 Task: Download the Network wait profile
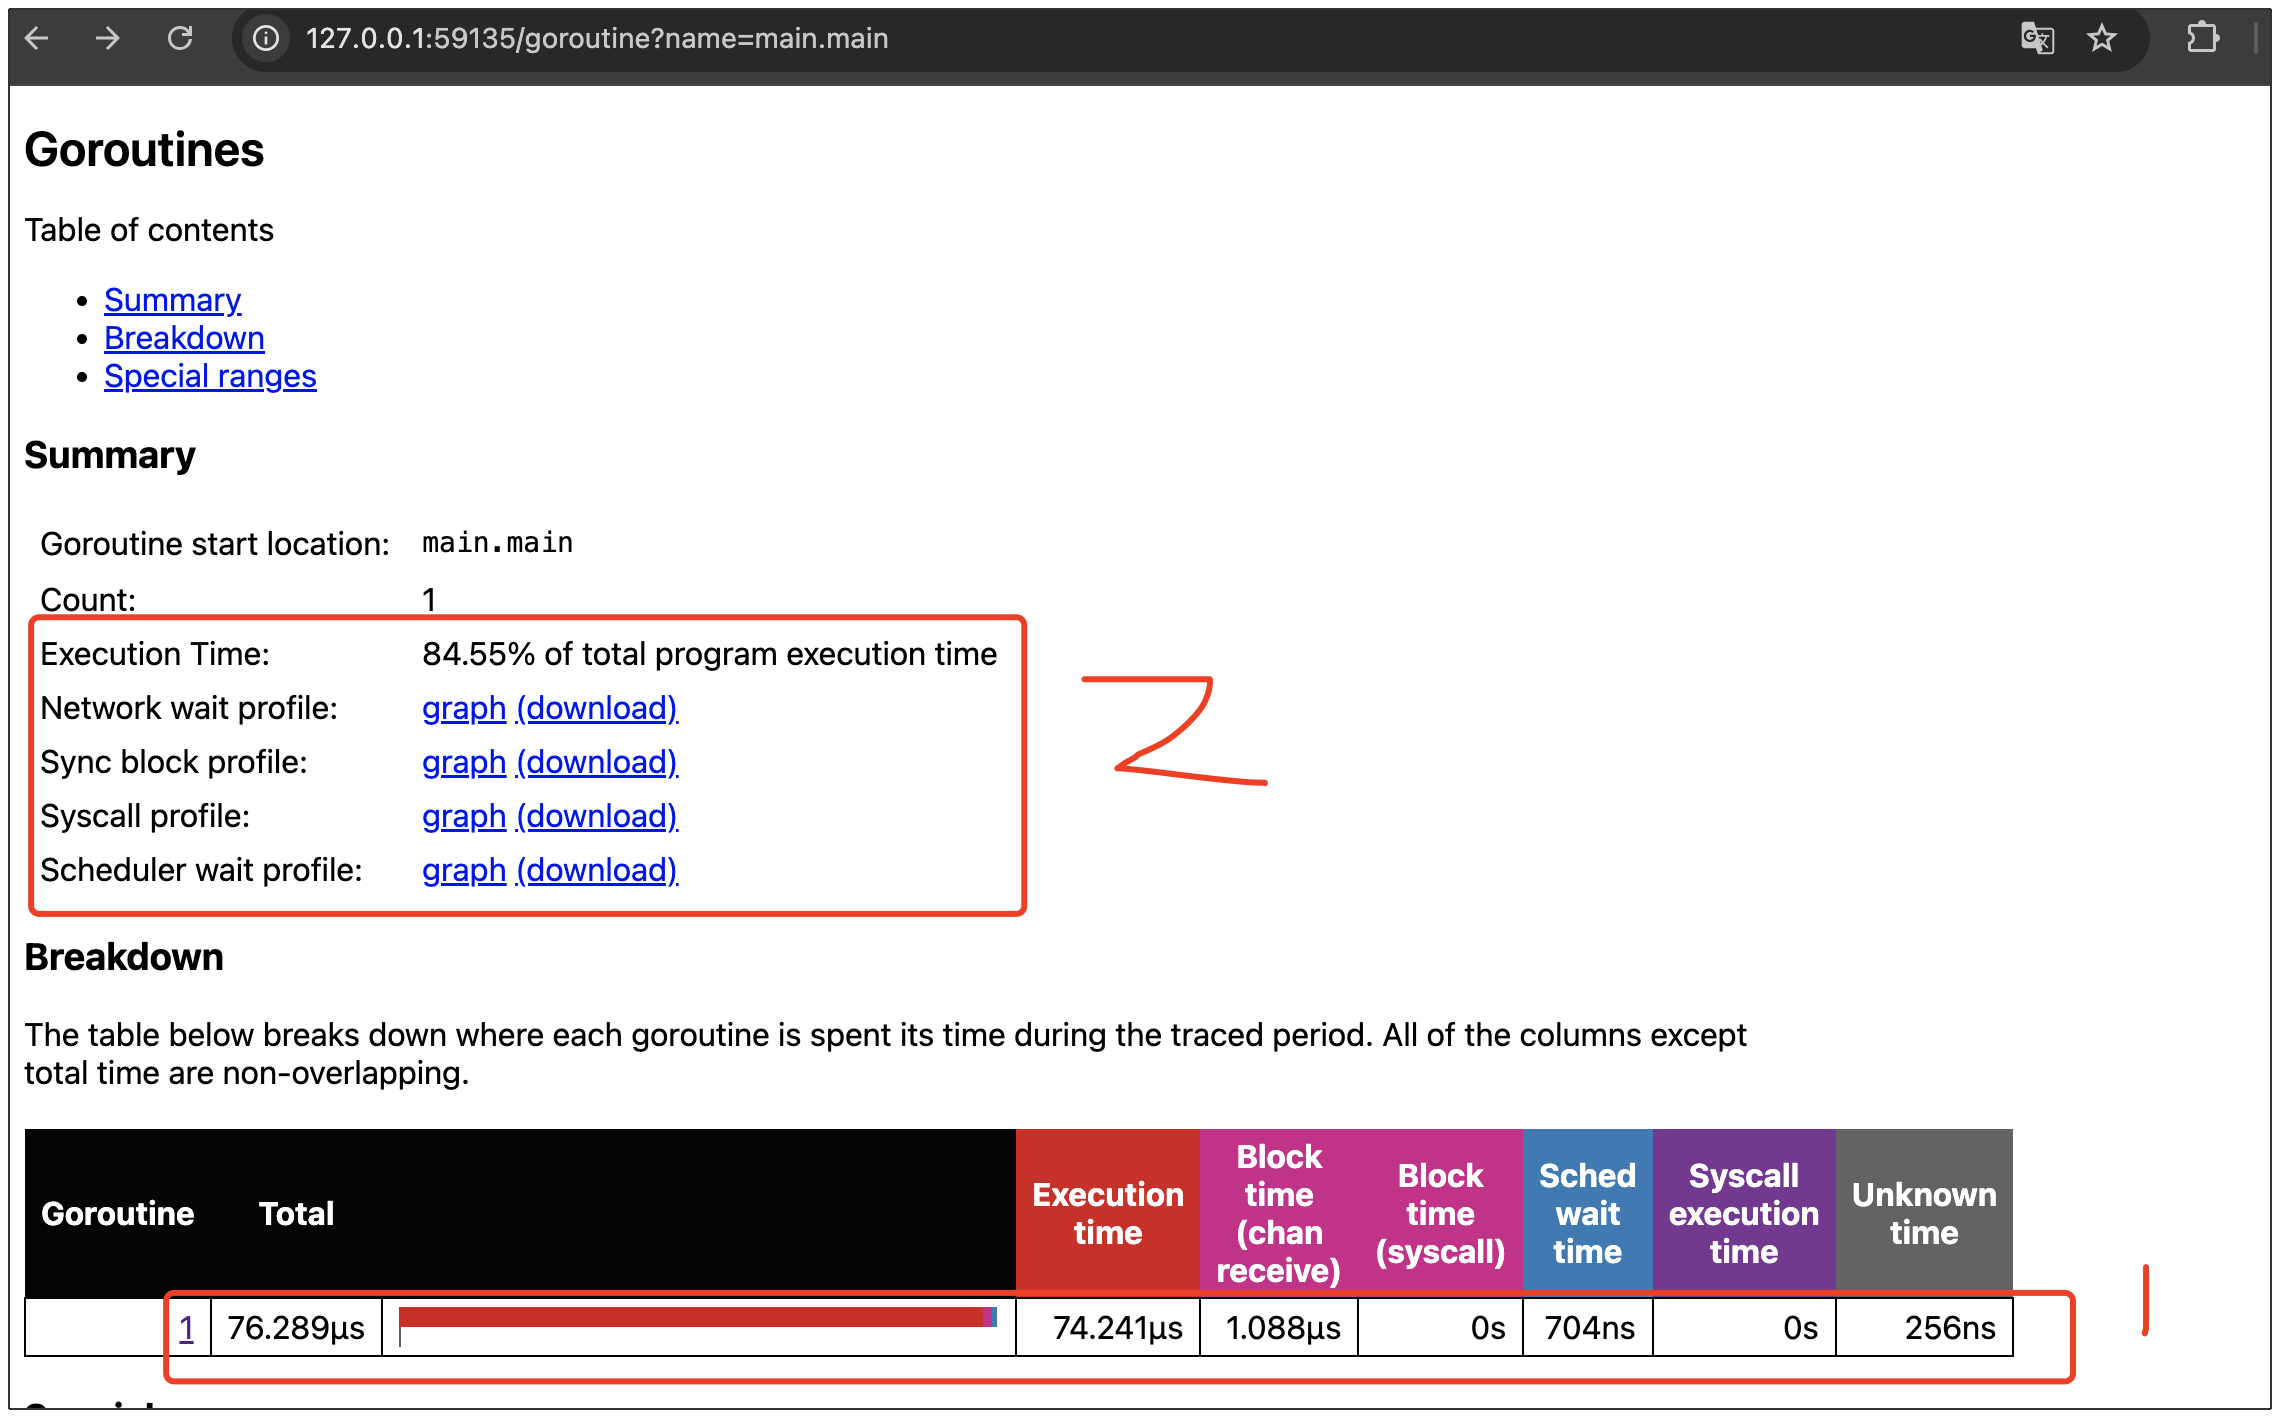click(x=597, y=708)
